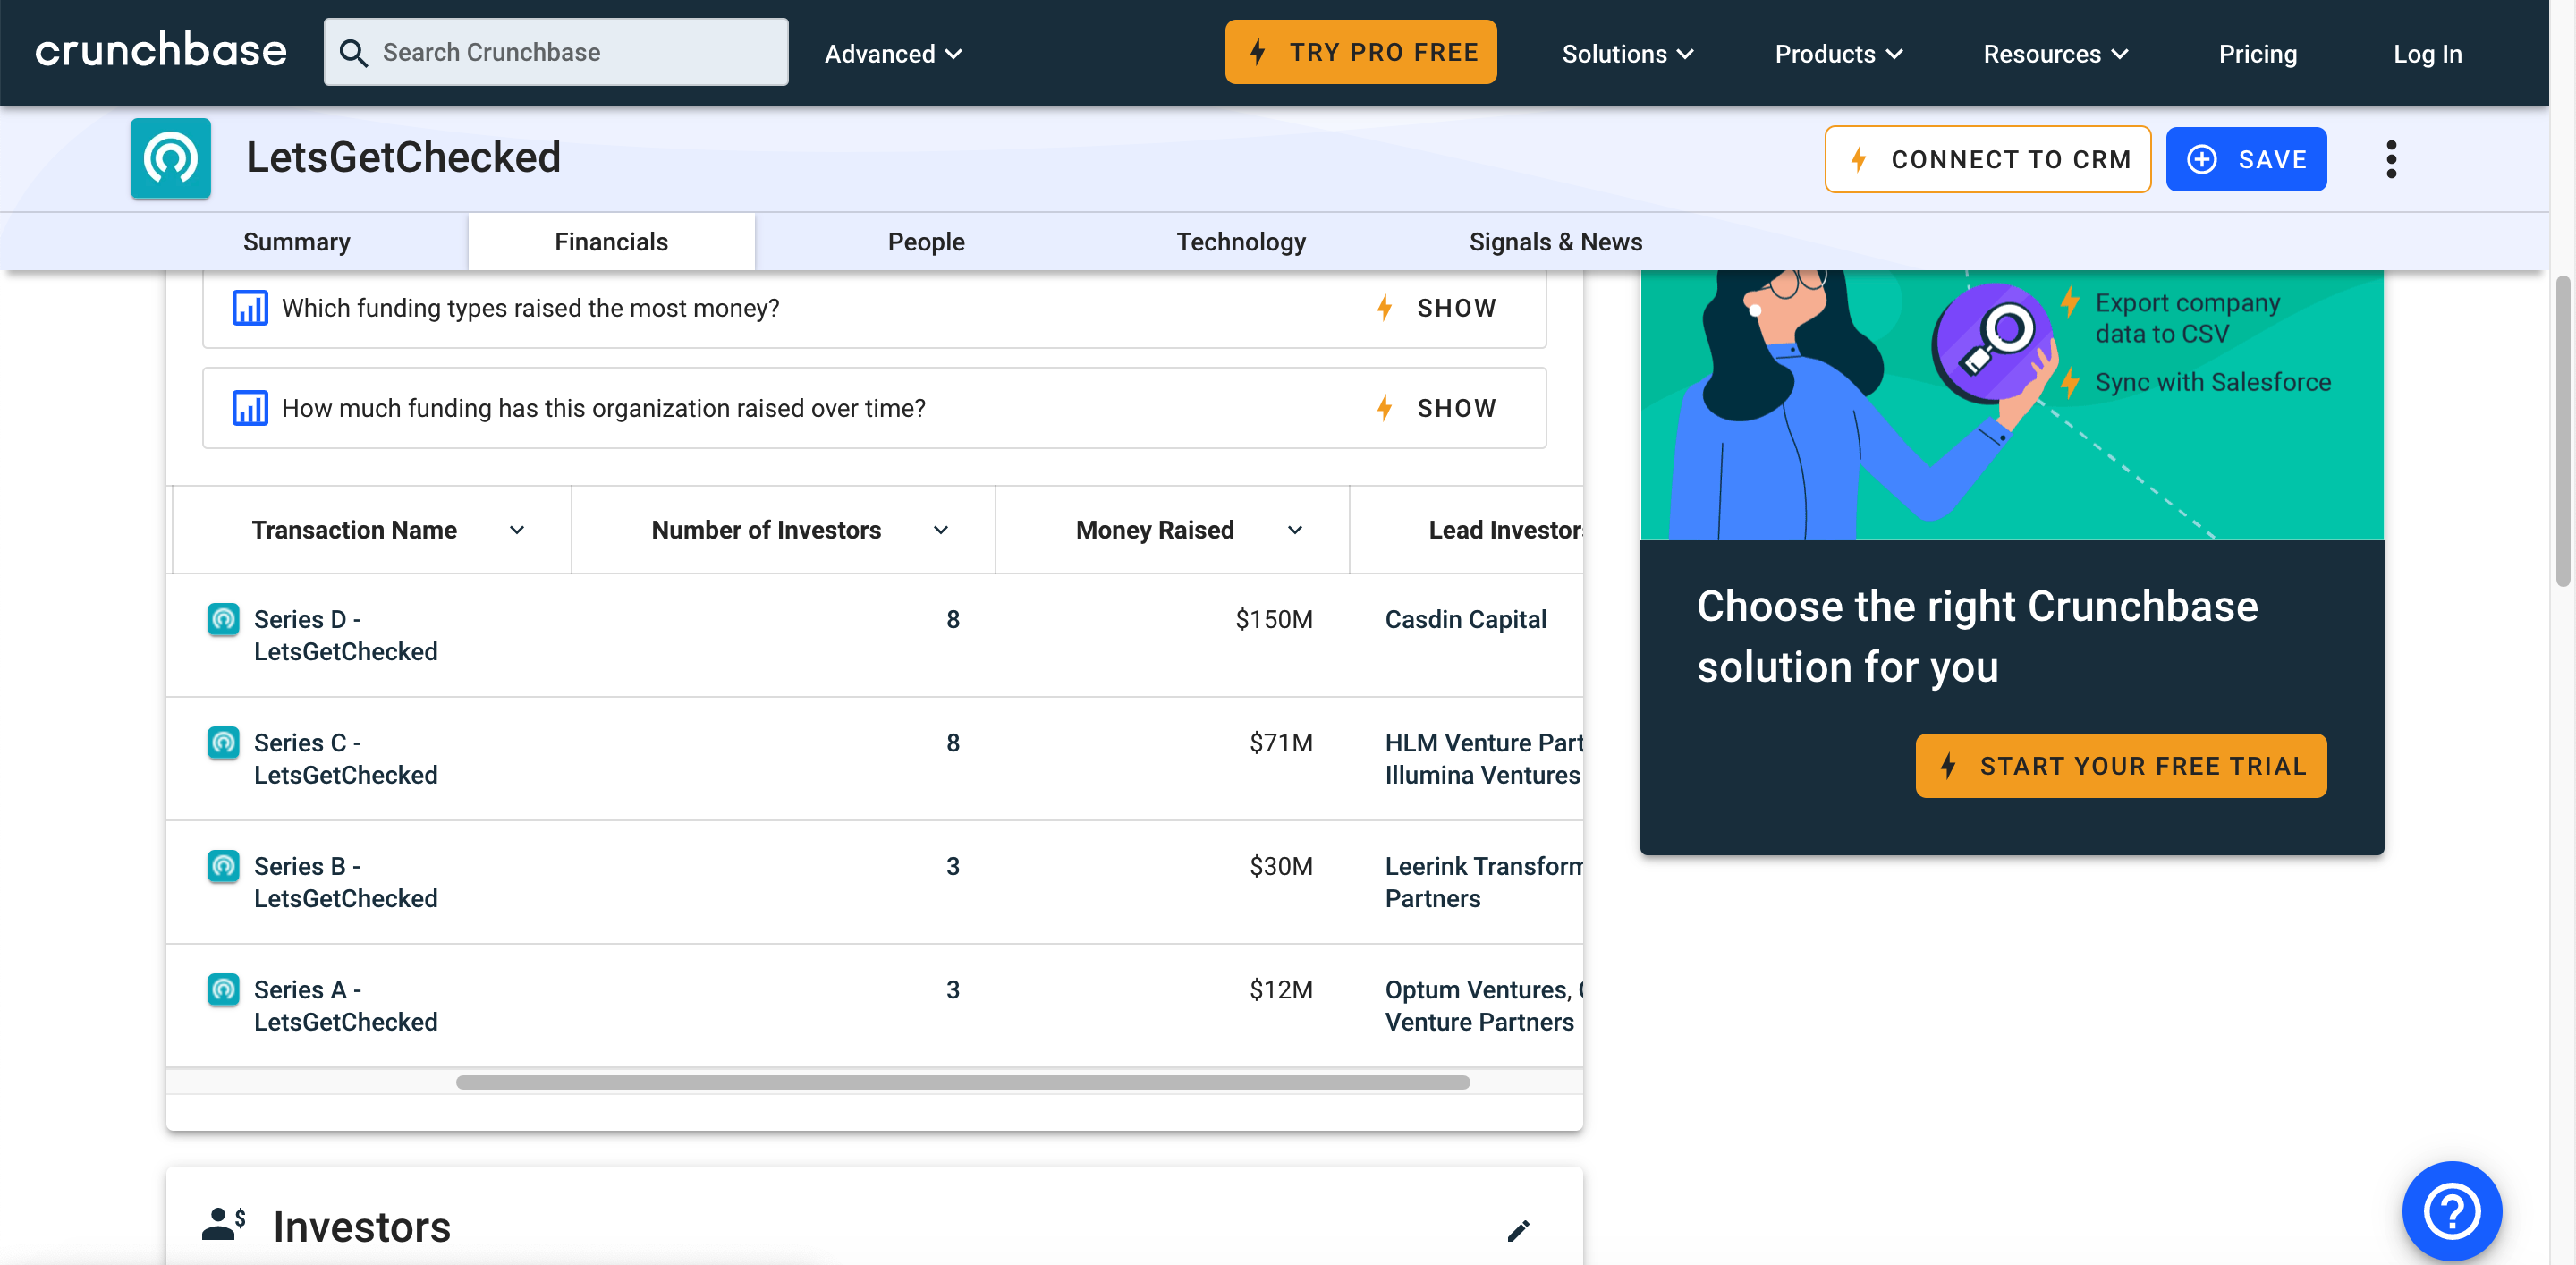Switch to the Signals & News tab
This screenshot has height=1265, width=2576.
[x=1556, y=242]
